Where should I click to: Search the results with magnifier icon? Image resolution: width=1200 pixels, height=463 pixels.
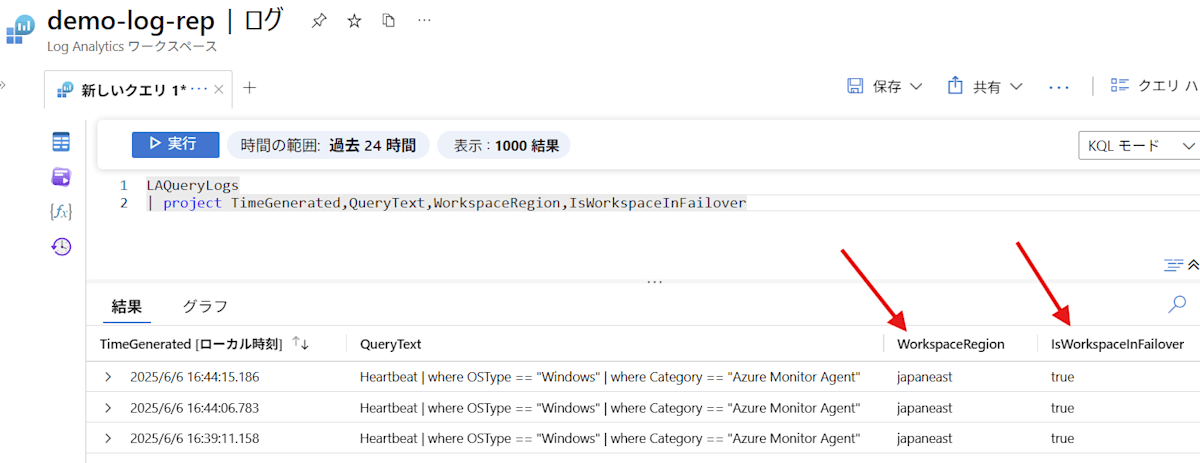click(1178, 304)
